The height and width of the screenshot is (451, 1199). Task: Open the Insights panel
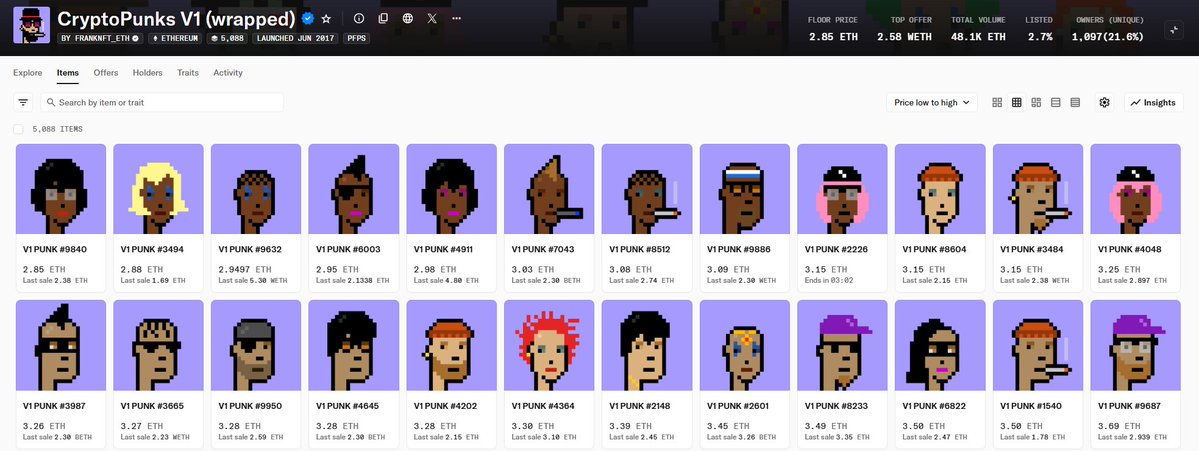pyautogui.click(x=1154, y=102)
